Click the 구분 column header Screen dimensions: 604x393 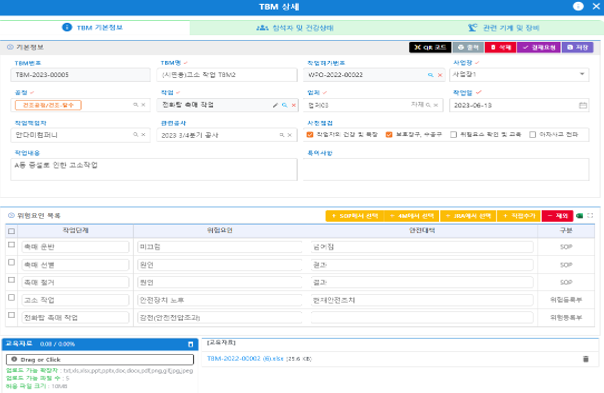tap(566, 230)
